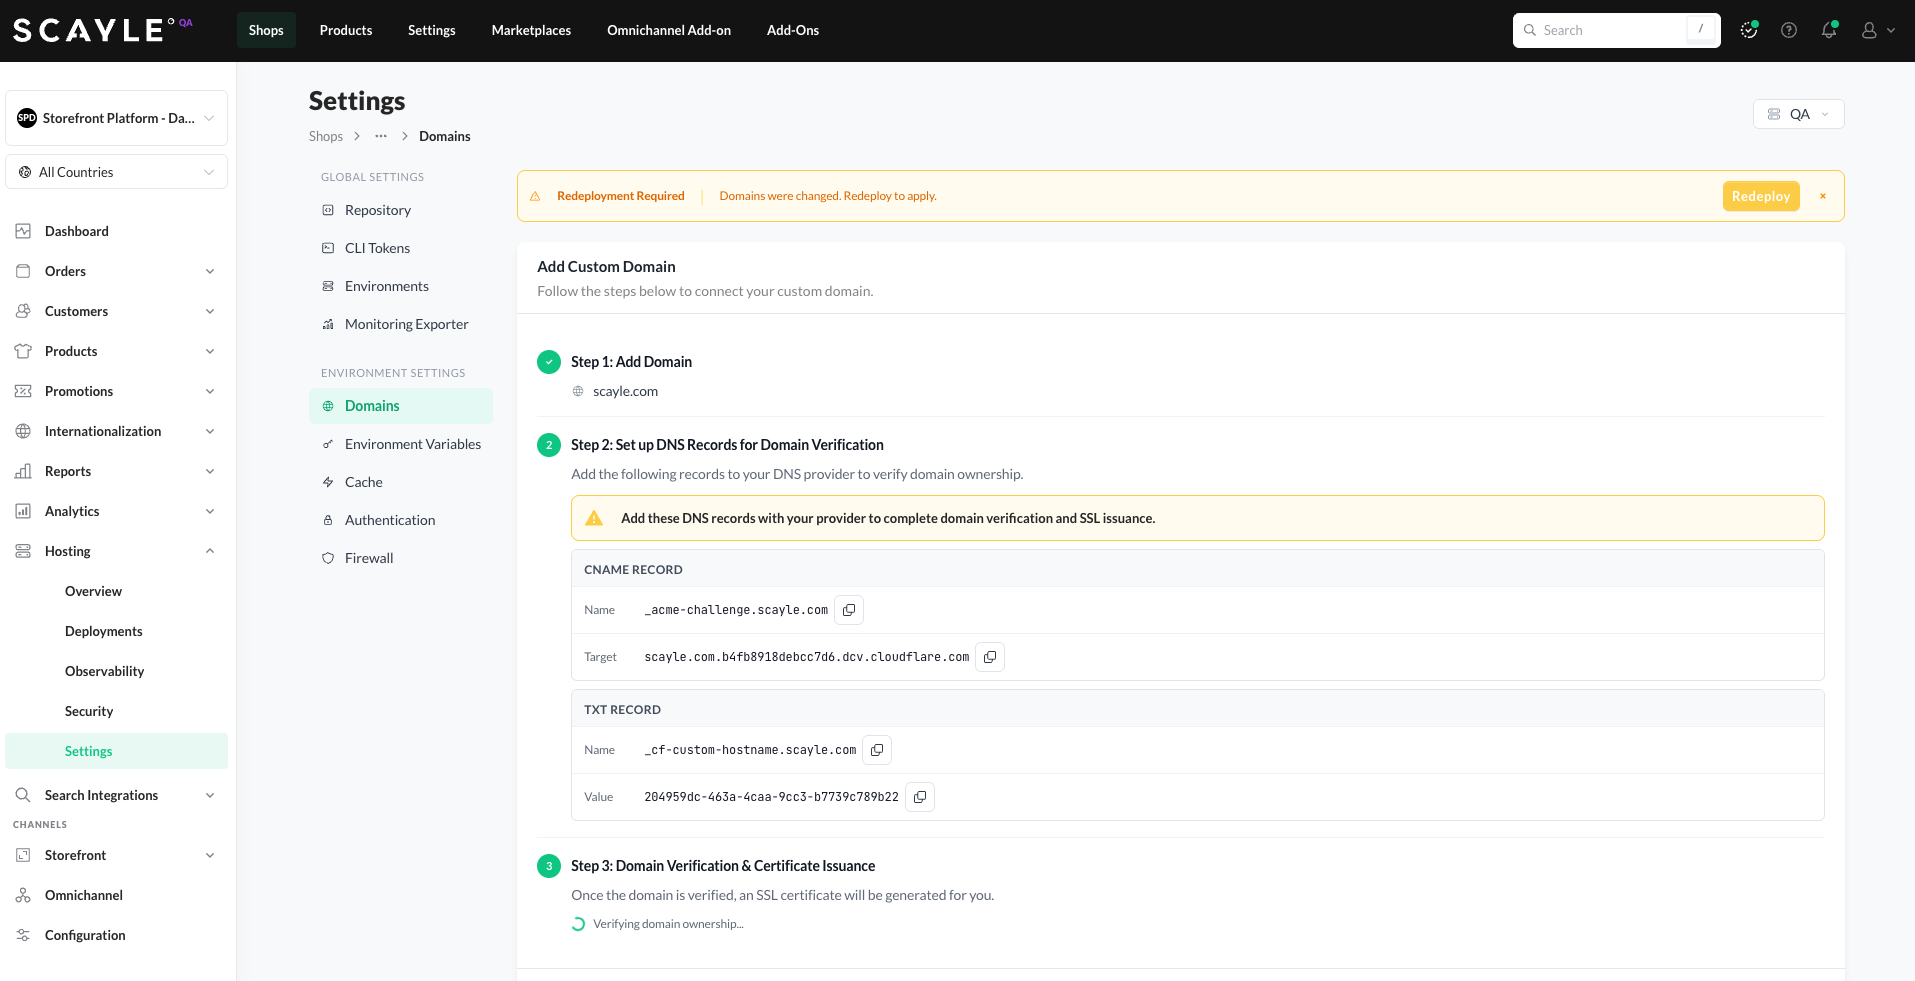
Task: Switch to the Marketplaces top tab
Action: pyautogui.click(x=531, y=30)
